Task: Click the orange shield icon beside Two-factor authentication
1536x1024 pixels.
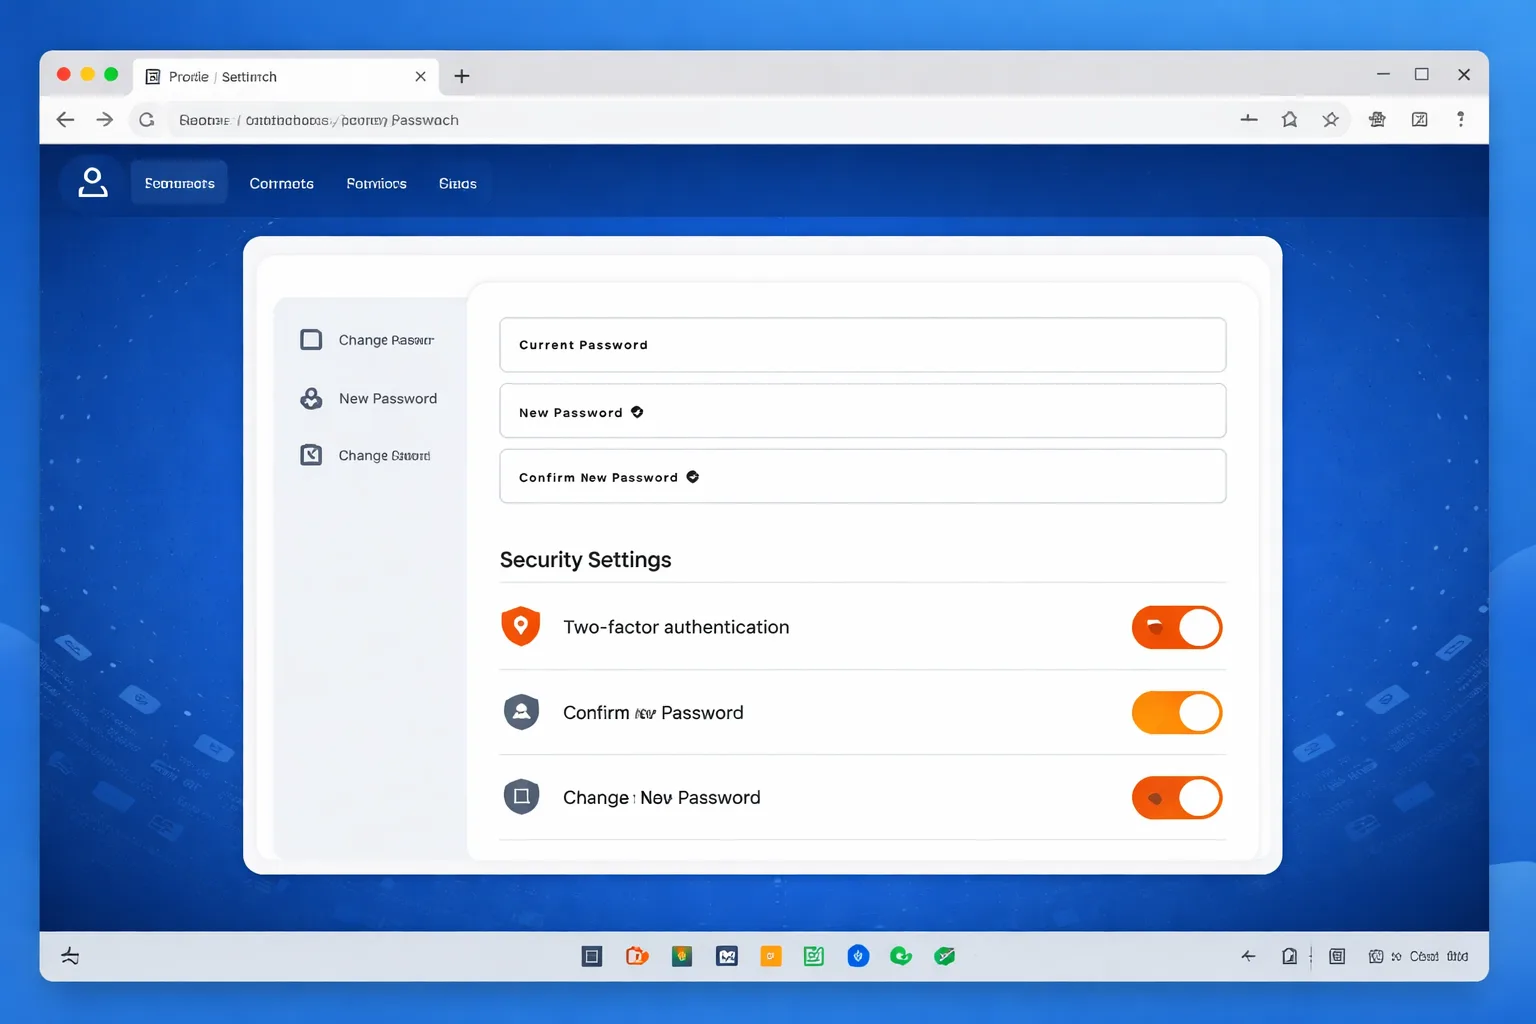Action: pos(520,627)
